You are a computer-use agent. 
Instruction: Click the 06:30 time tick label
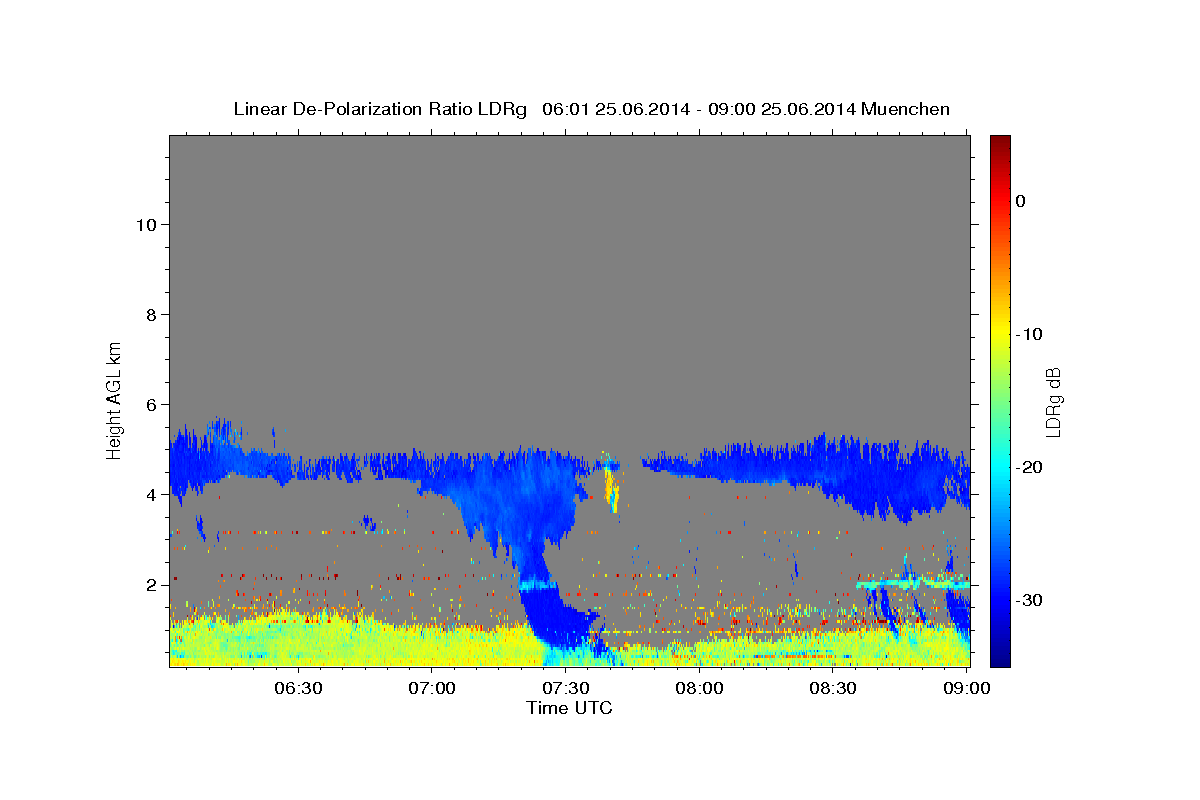click(298, 689)
